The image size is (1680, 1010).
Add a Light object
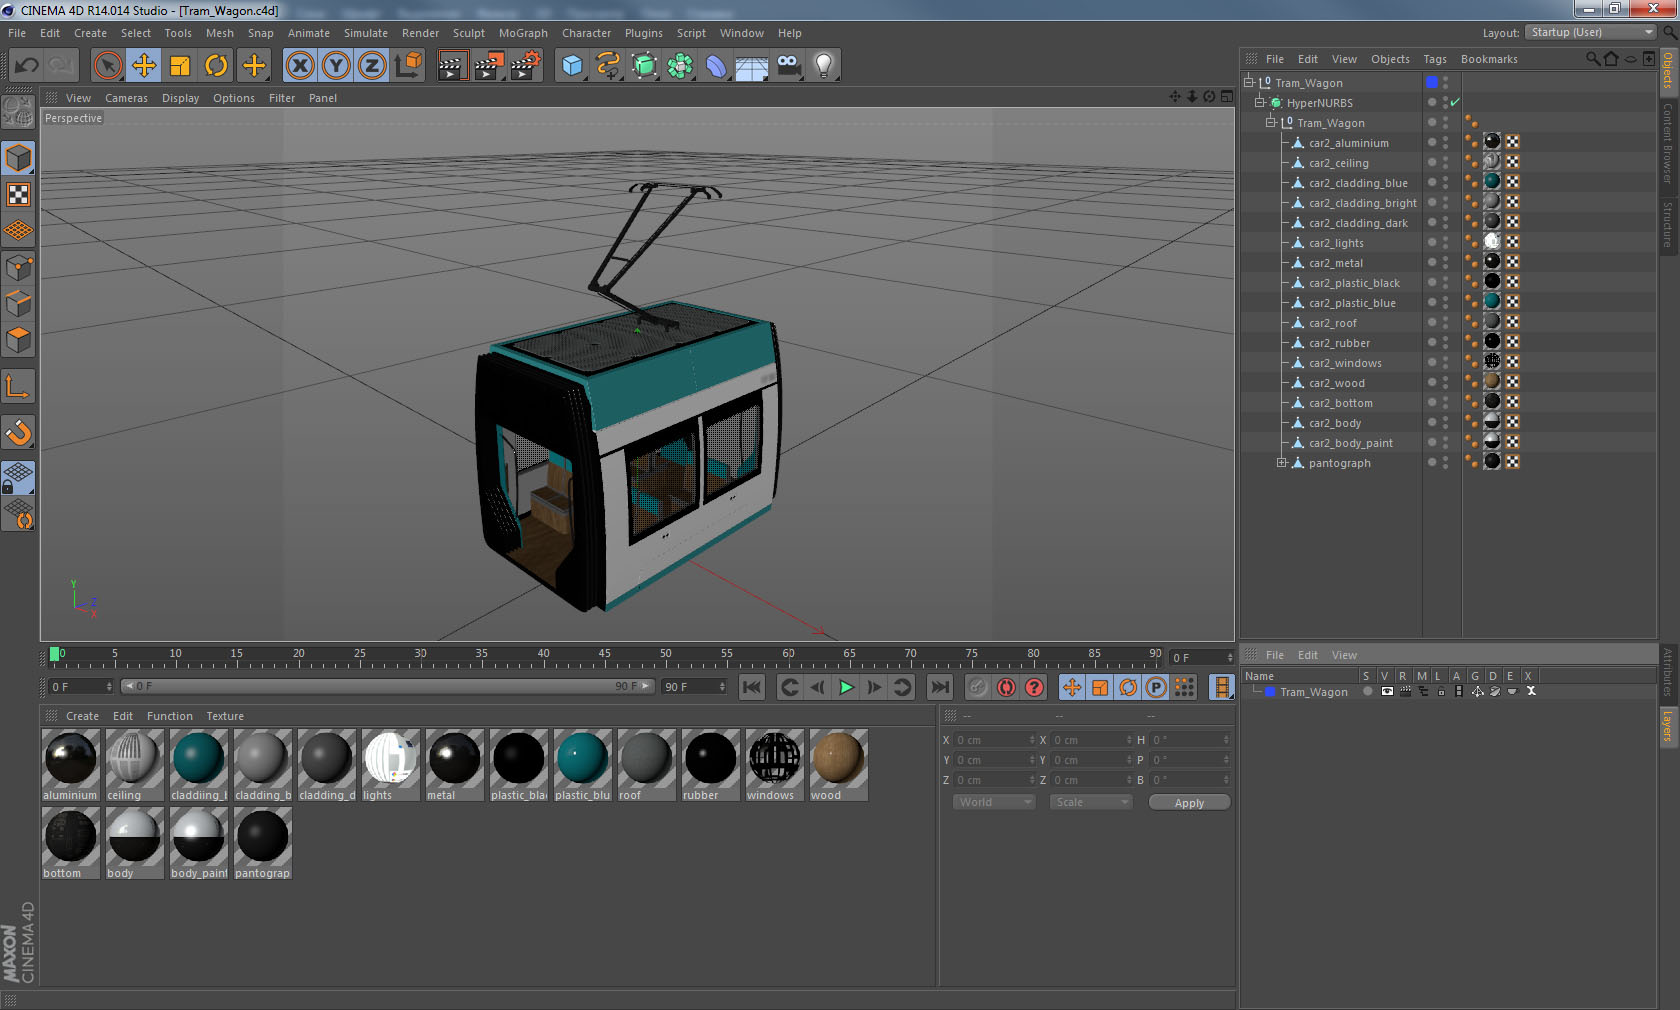pos(824,66)
